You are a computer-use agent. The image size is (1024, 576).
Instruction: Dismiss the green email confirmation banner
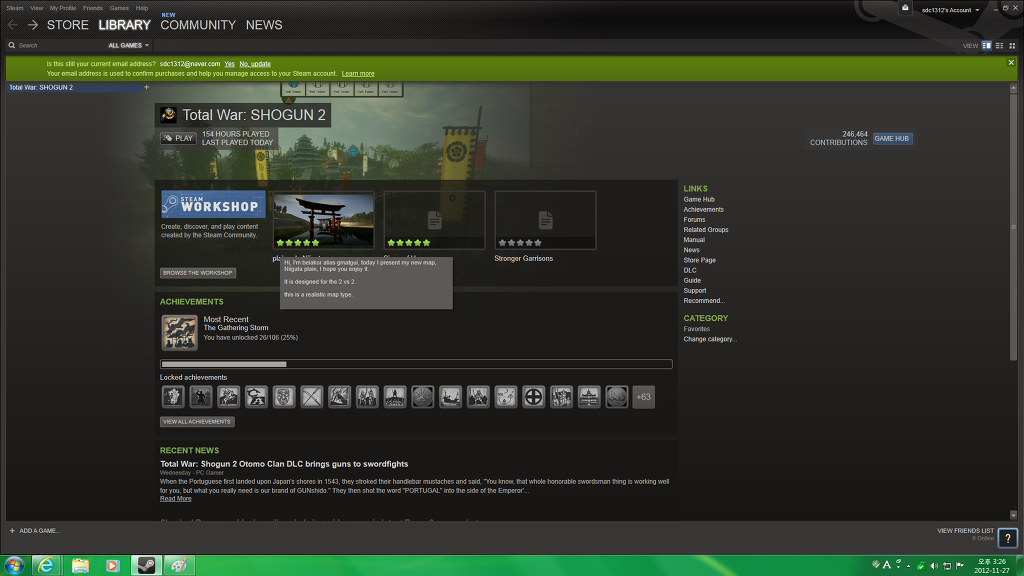pyautogui.click(x=1011, y=63)
